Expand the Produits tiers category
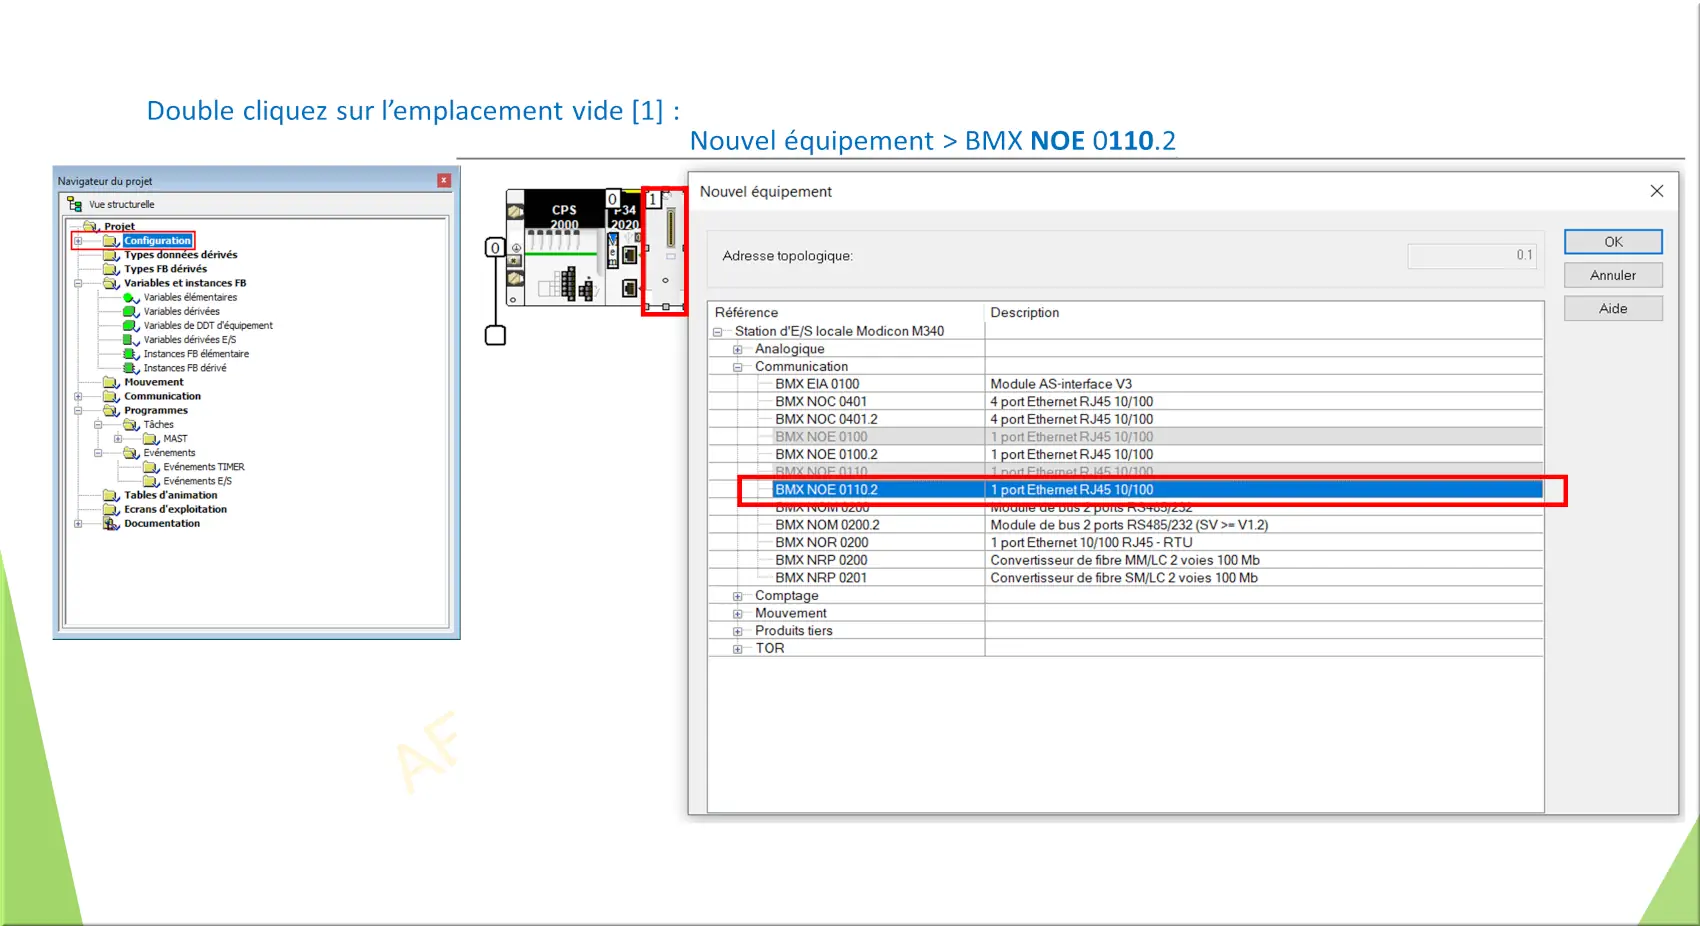The image size is (1700, 926). coord(738,631)
